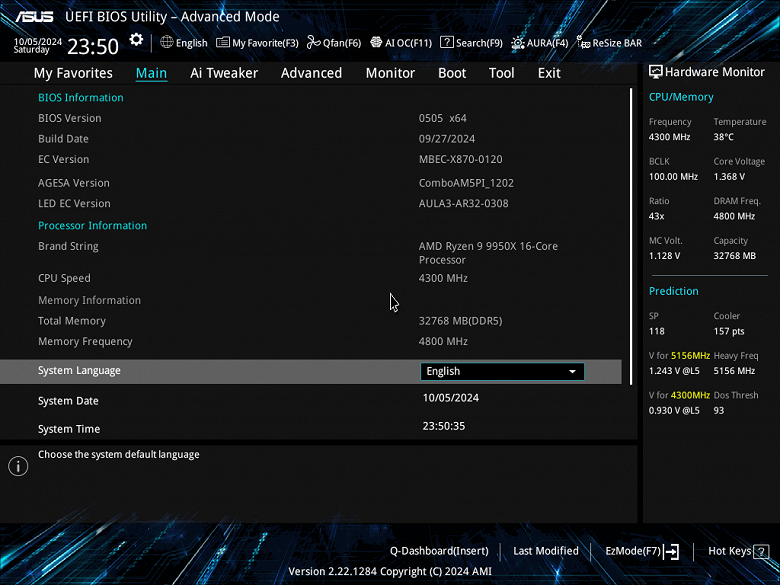The image size is (780, 585).
Task: Click AGESA Version value ComboAM5PI_1202
Action: 466,183
